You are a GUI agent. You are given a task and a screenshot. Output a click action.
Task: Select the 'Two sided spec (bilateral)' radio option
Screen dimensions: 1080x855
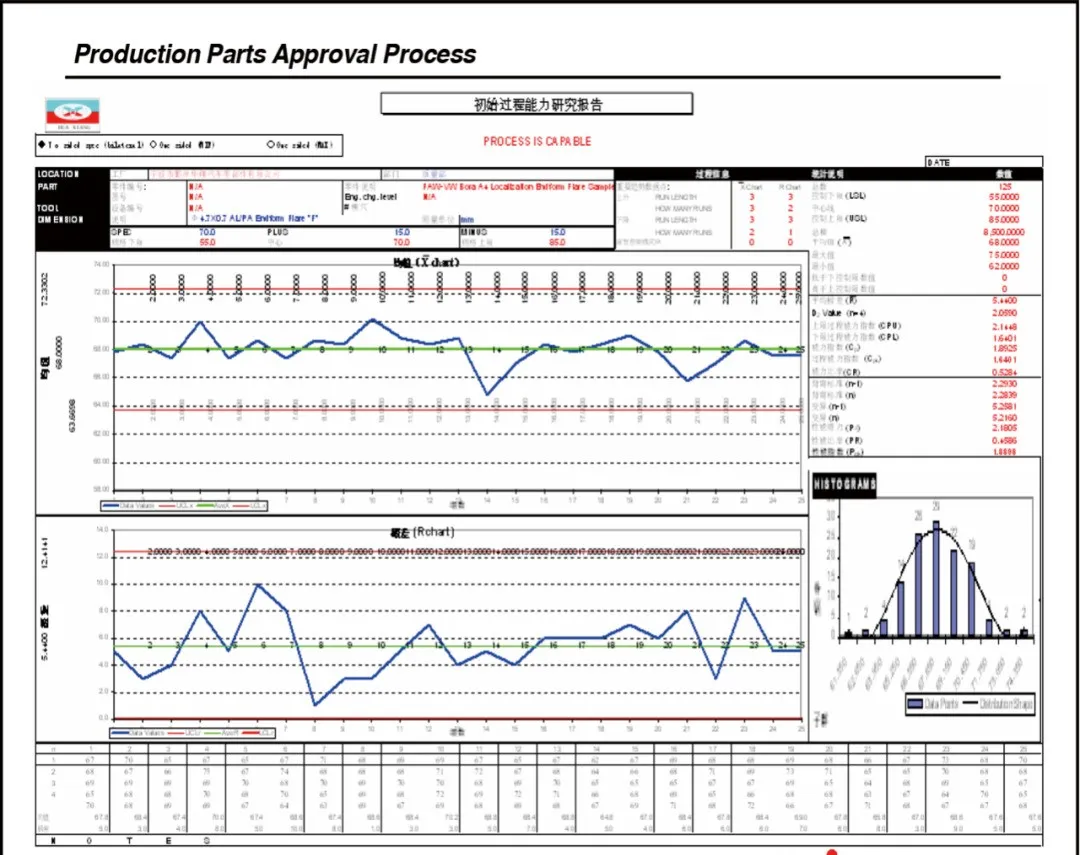point(40,146)
